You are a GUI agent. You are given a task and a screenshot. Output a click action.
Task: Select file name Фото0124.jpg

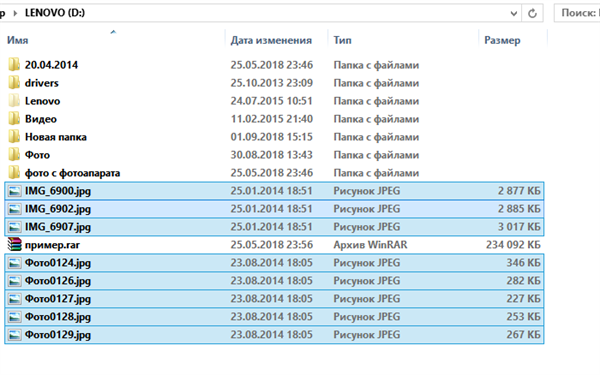(58, 263)
